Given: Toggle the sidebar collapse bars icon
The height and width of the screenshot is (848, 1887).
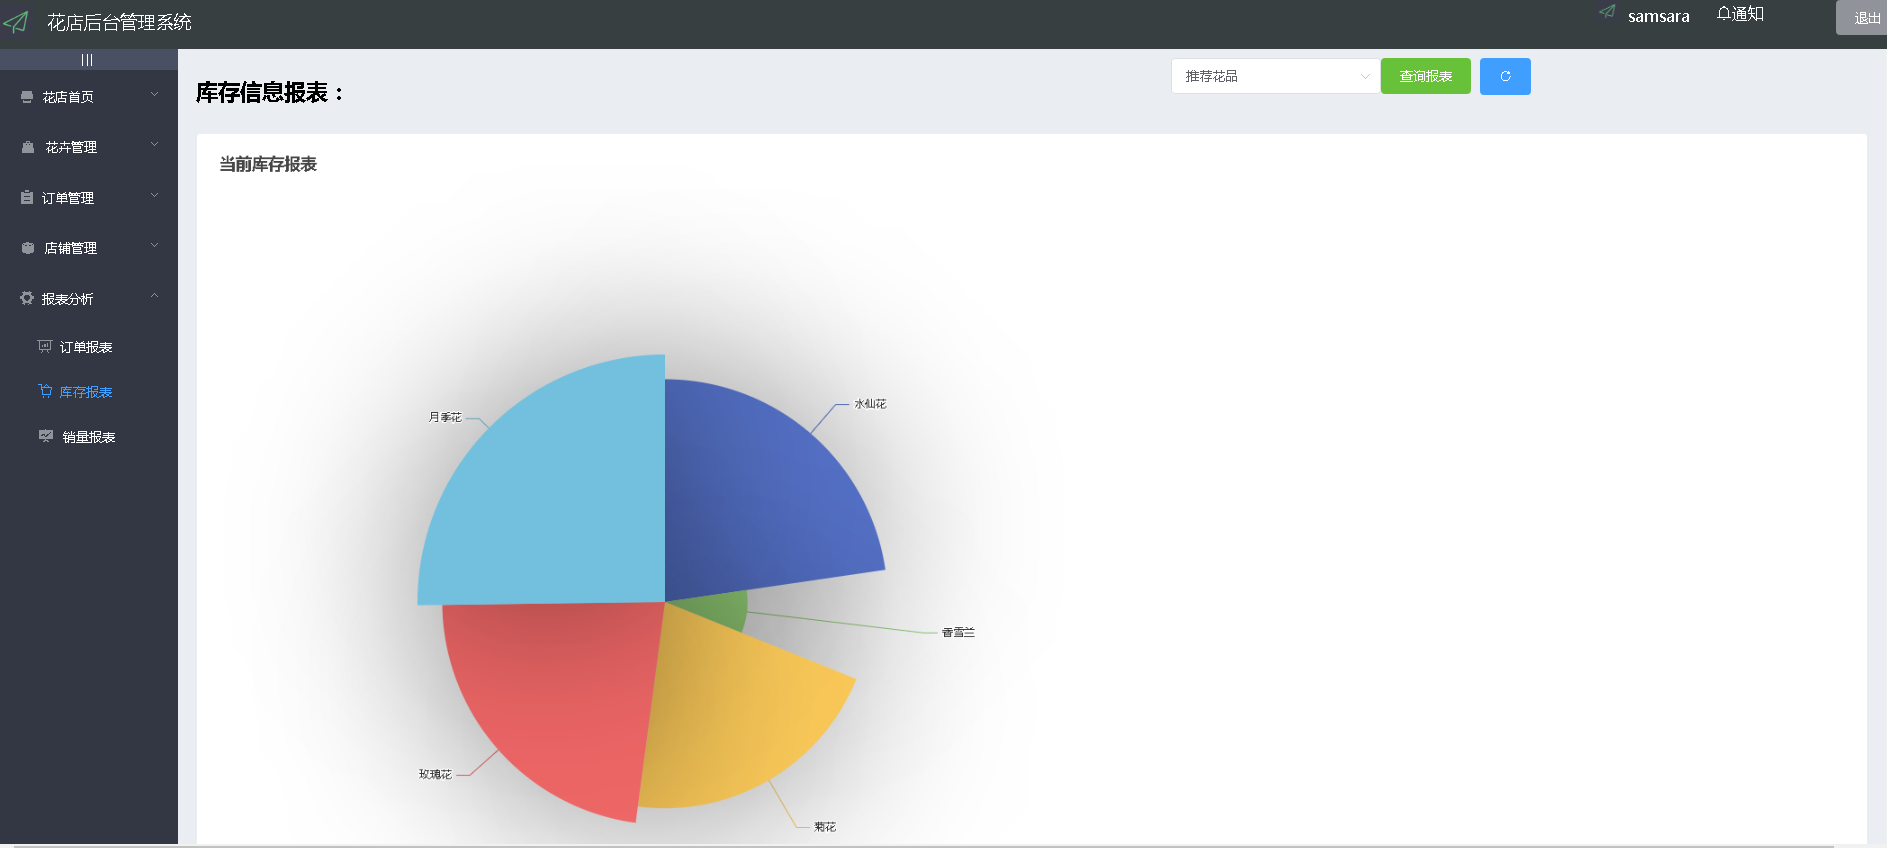Looking at the screenshot, I should click(87, 60).
